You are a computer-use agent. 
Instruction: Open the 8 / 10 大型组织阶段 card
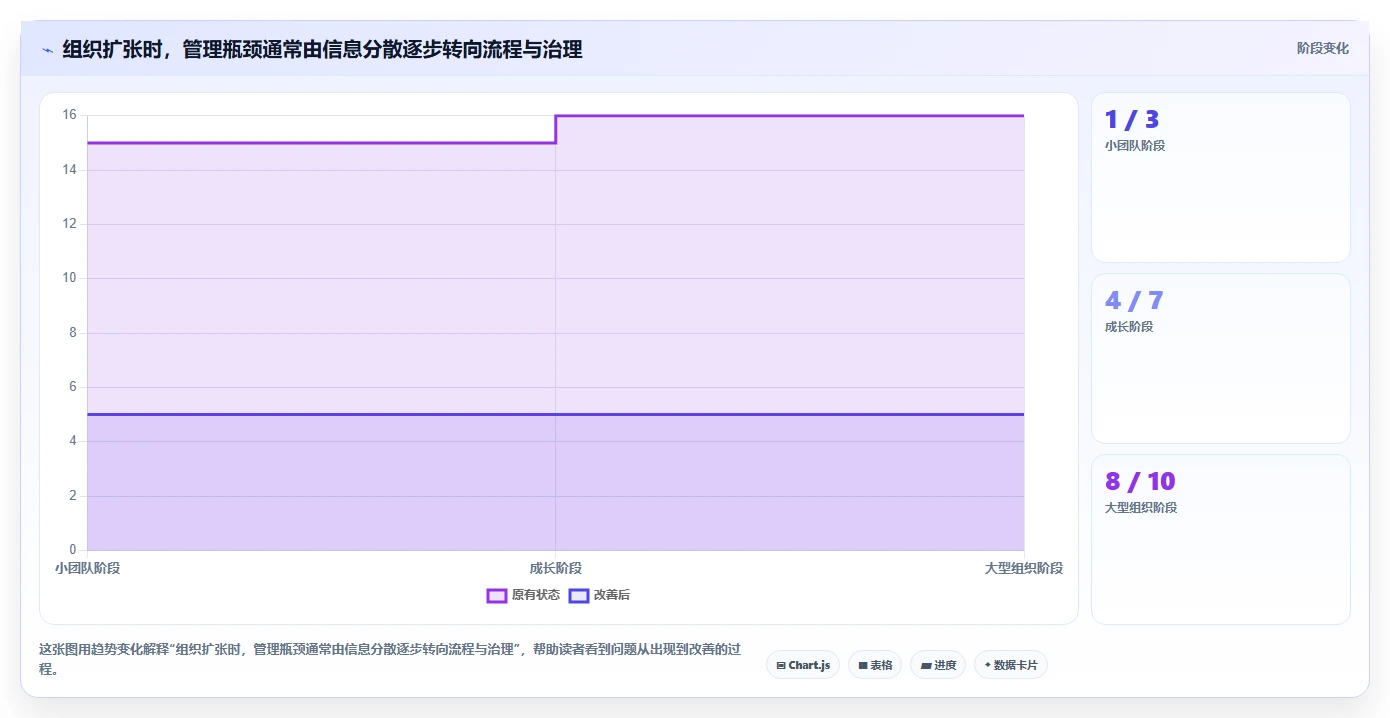[x=1220, y=540]
